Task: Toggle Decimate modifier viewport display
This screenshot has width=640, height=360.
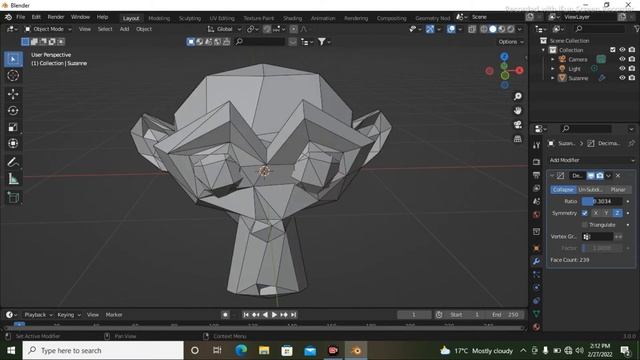Action: pos(591,176)
